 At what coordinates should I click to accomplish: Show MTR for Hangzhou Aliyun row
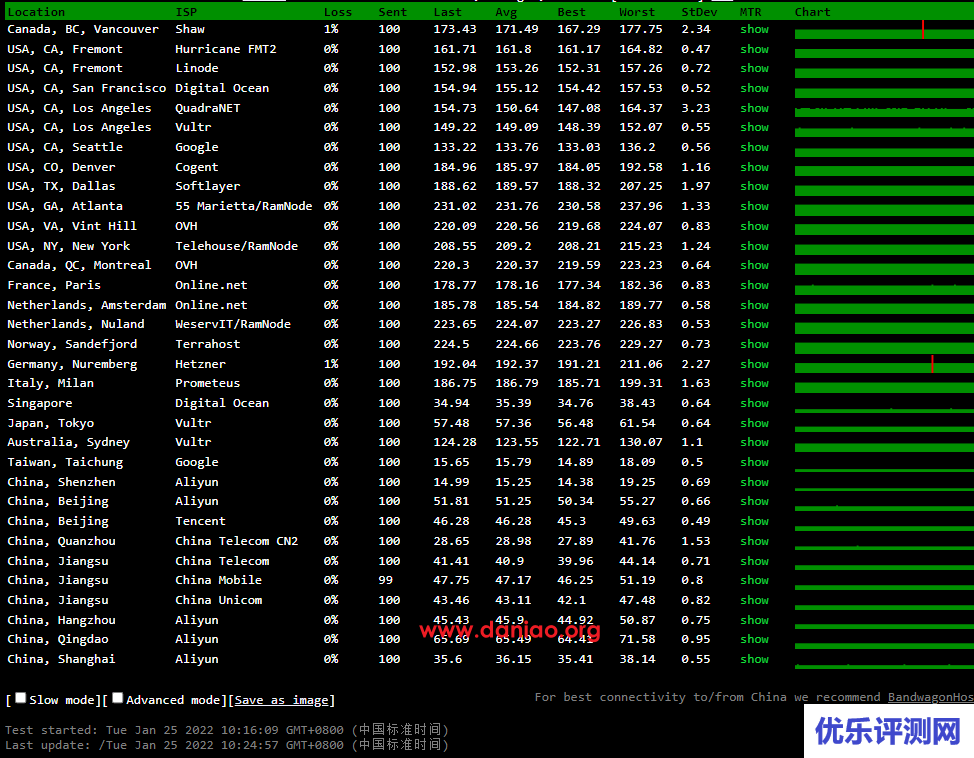(754, 620)
